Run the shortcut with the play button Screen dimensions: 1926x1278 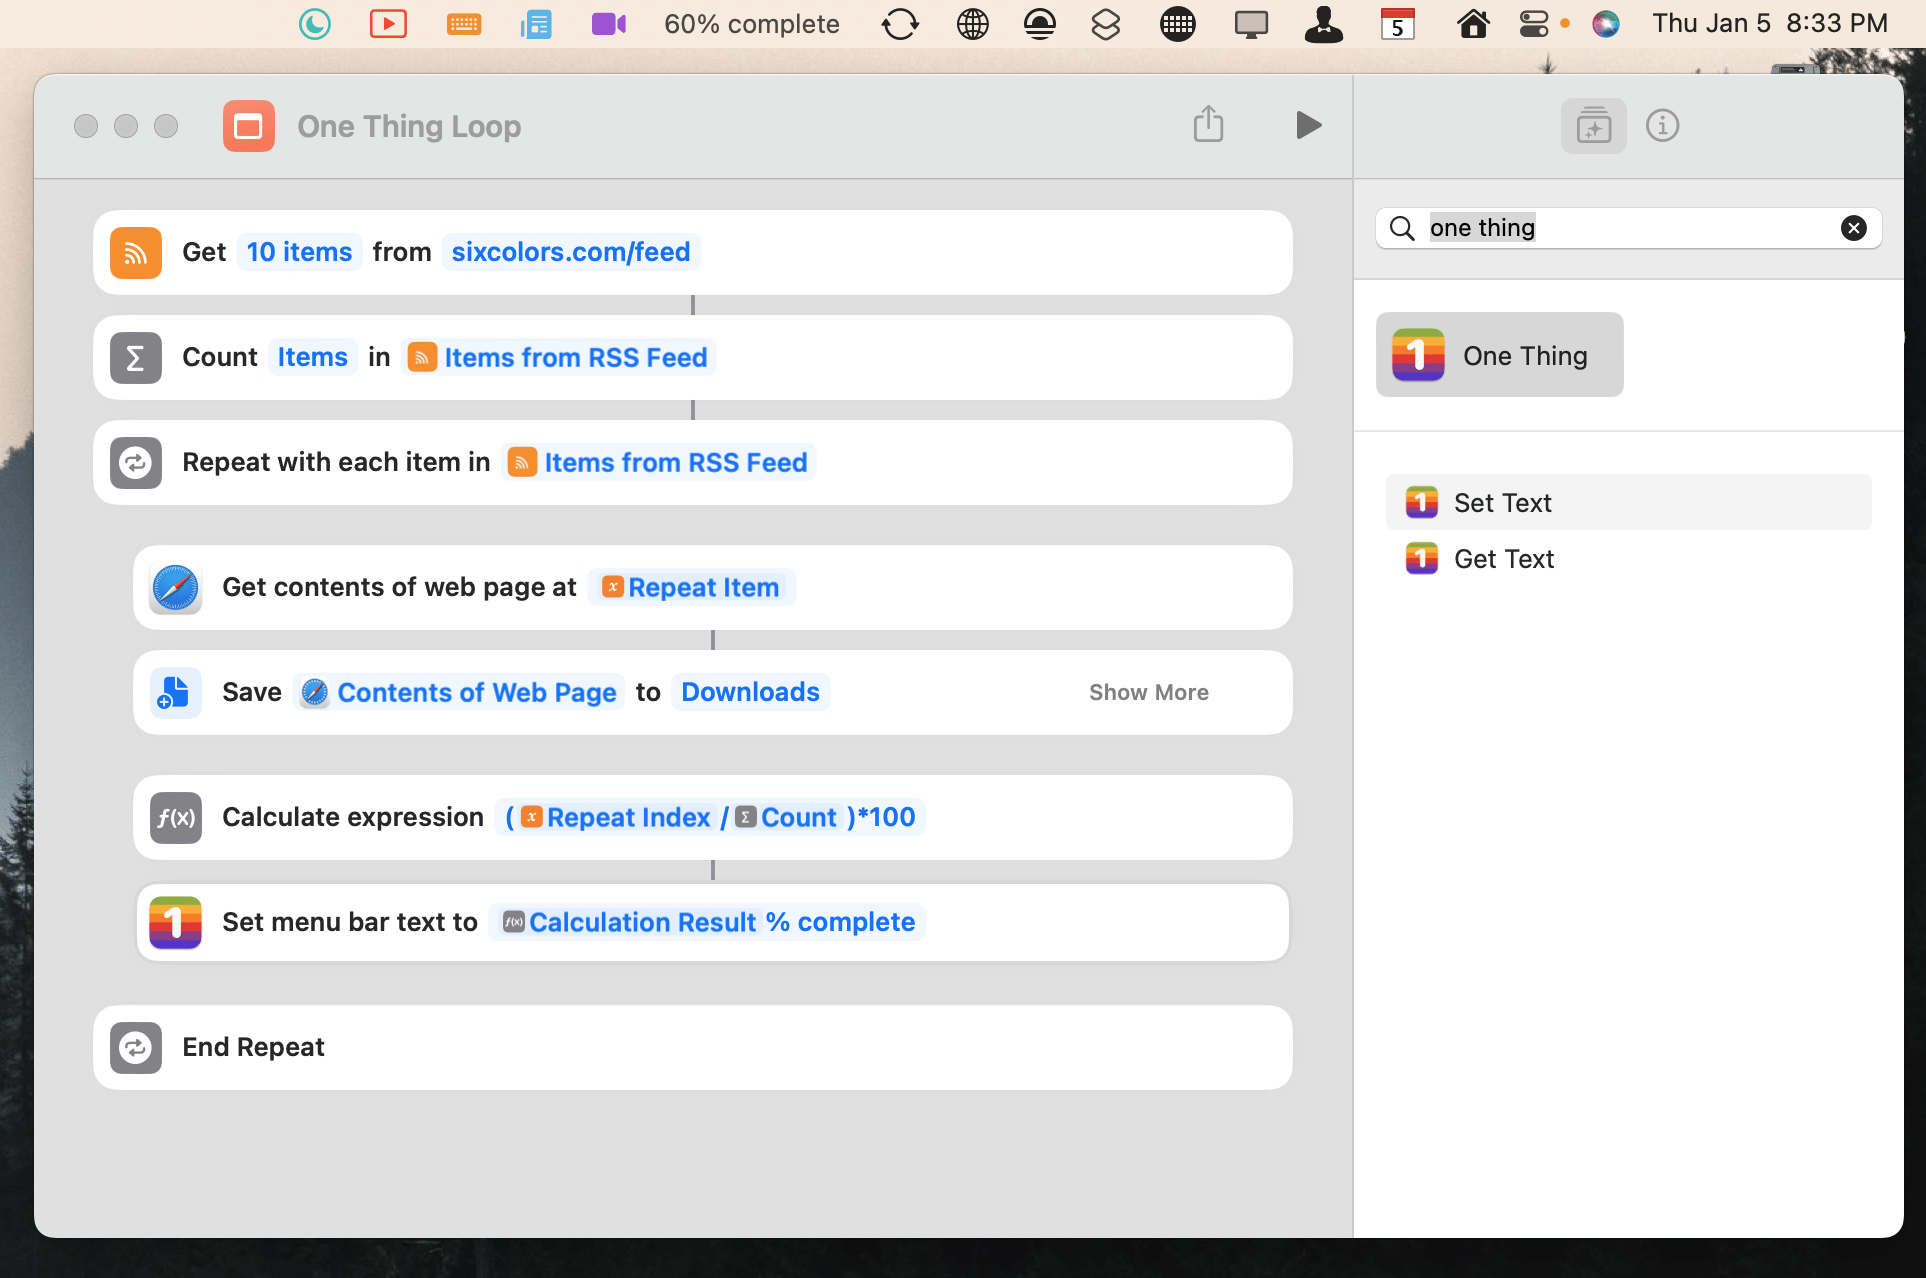(x=1307, y=125)
